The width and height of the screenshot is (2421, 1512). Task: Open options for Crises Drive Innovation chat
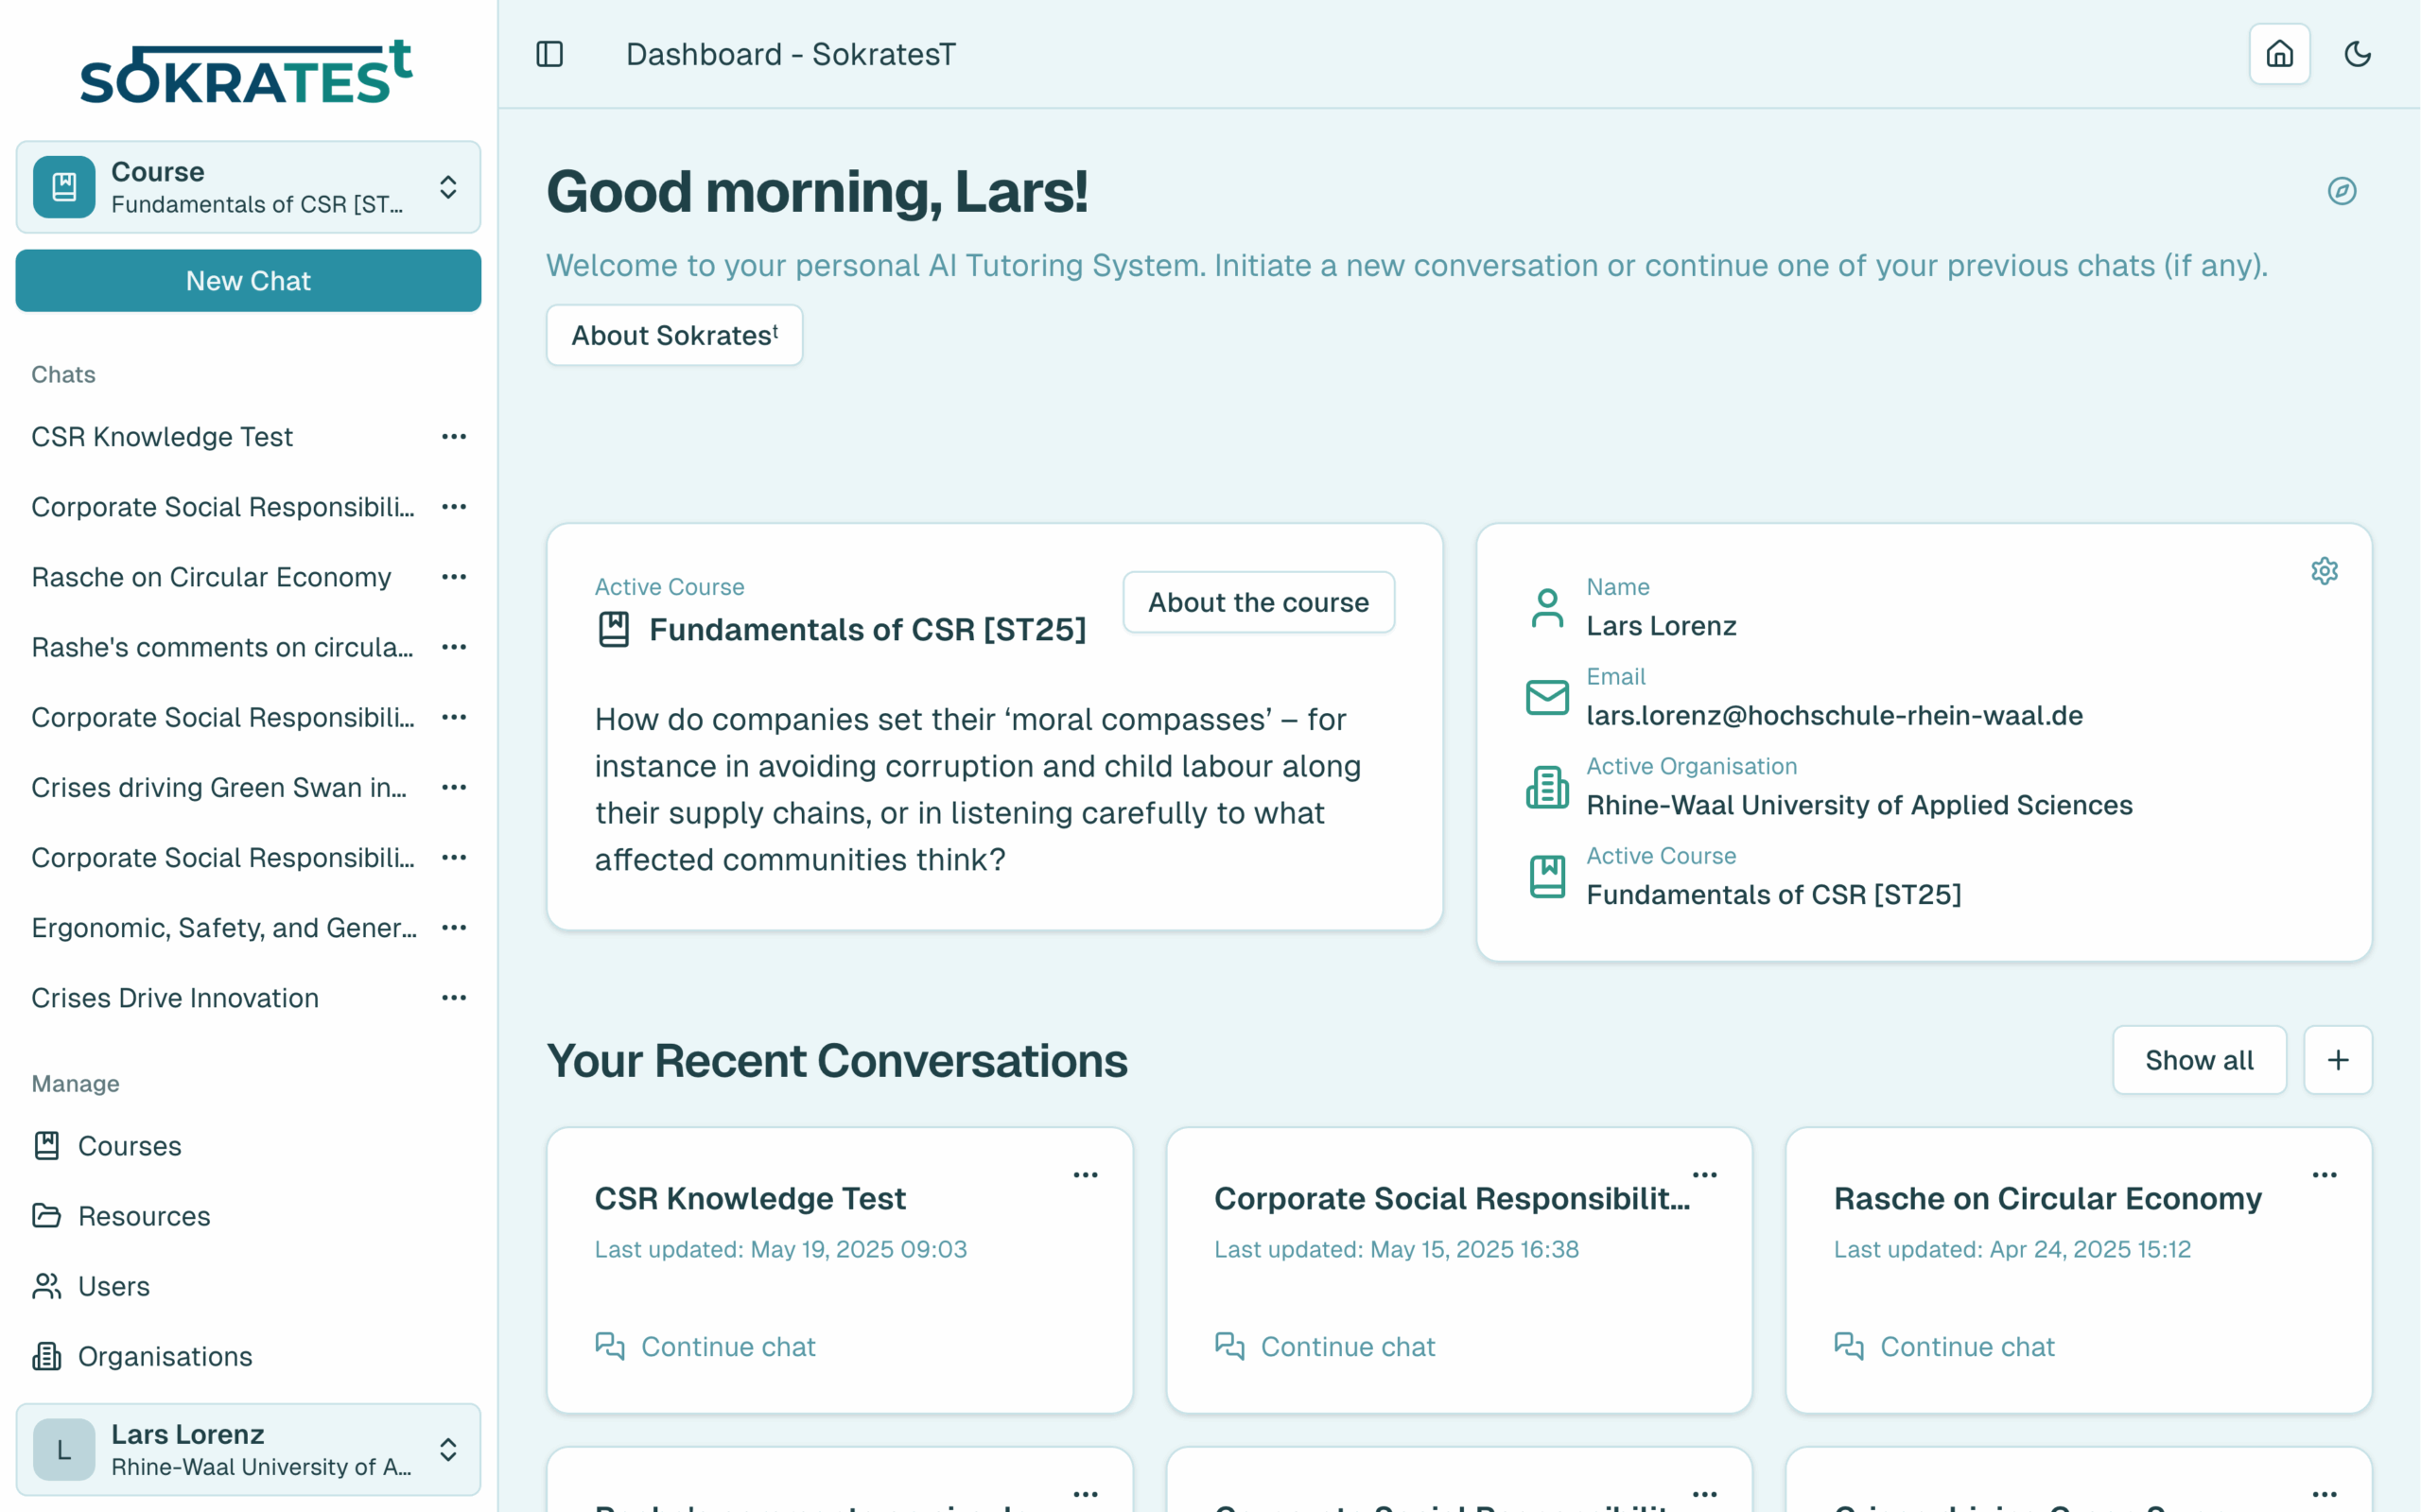[x=454, y=998]
